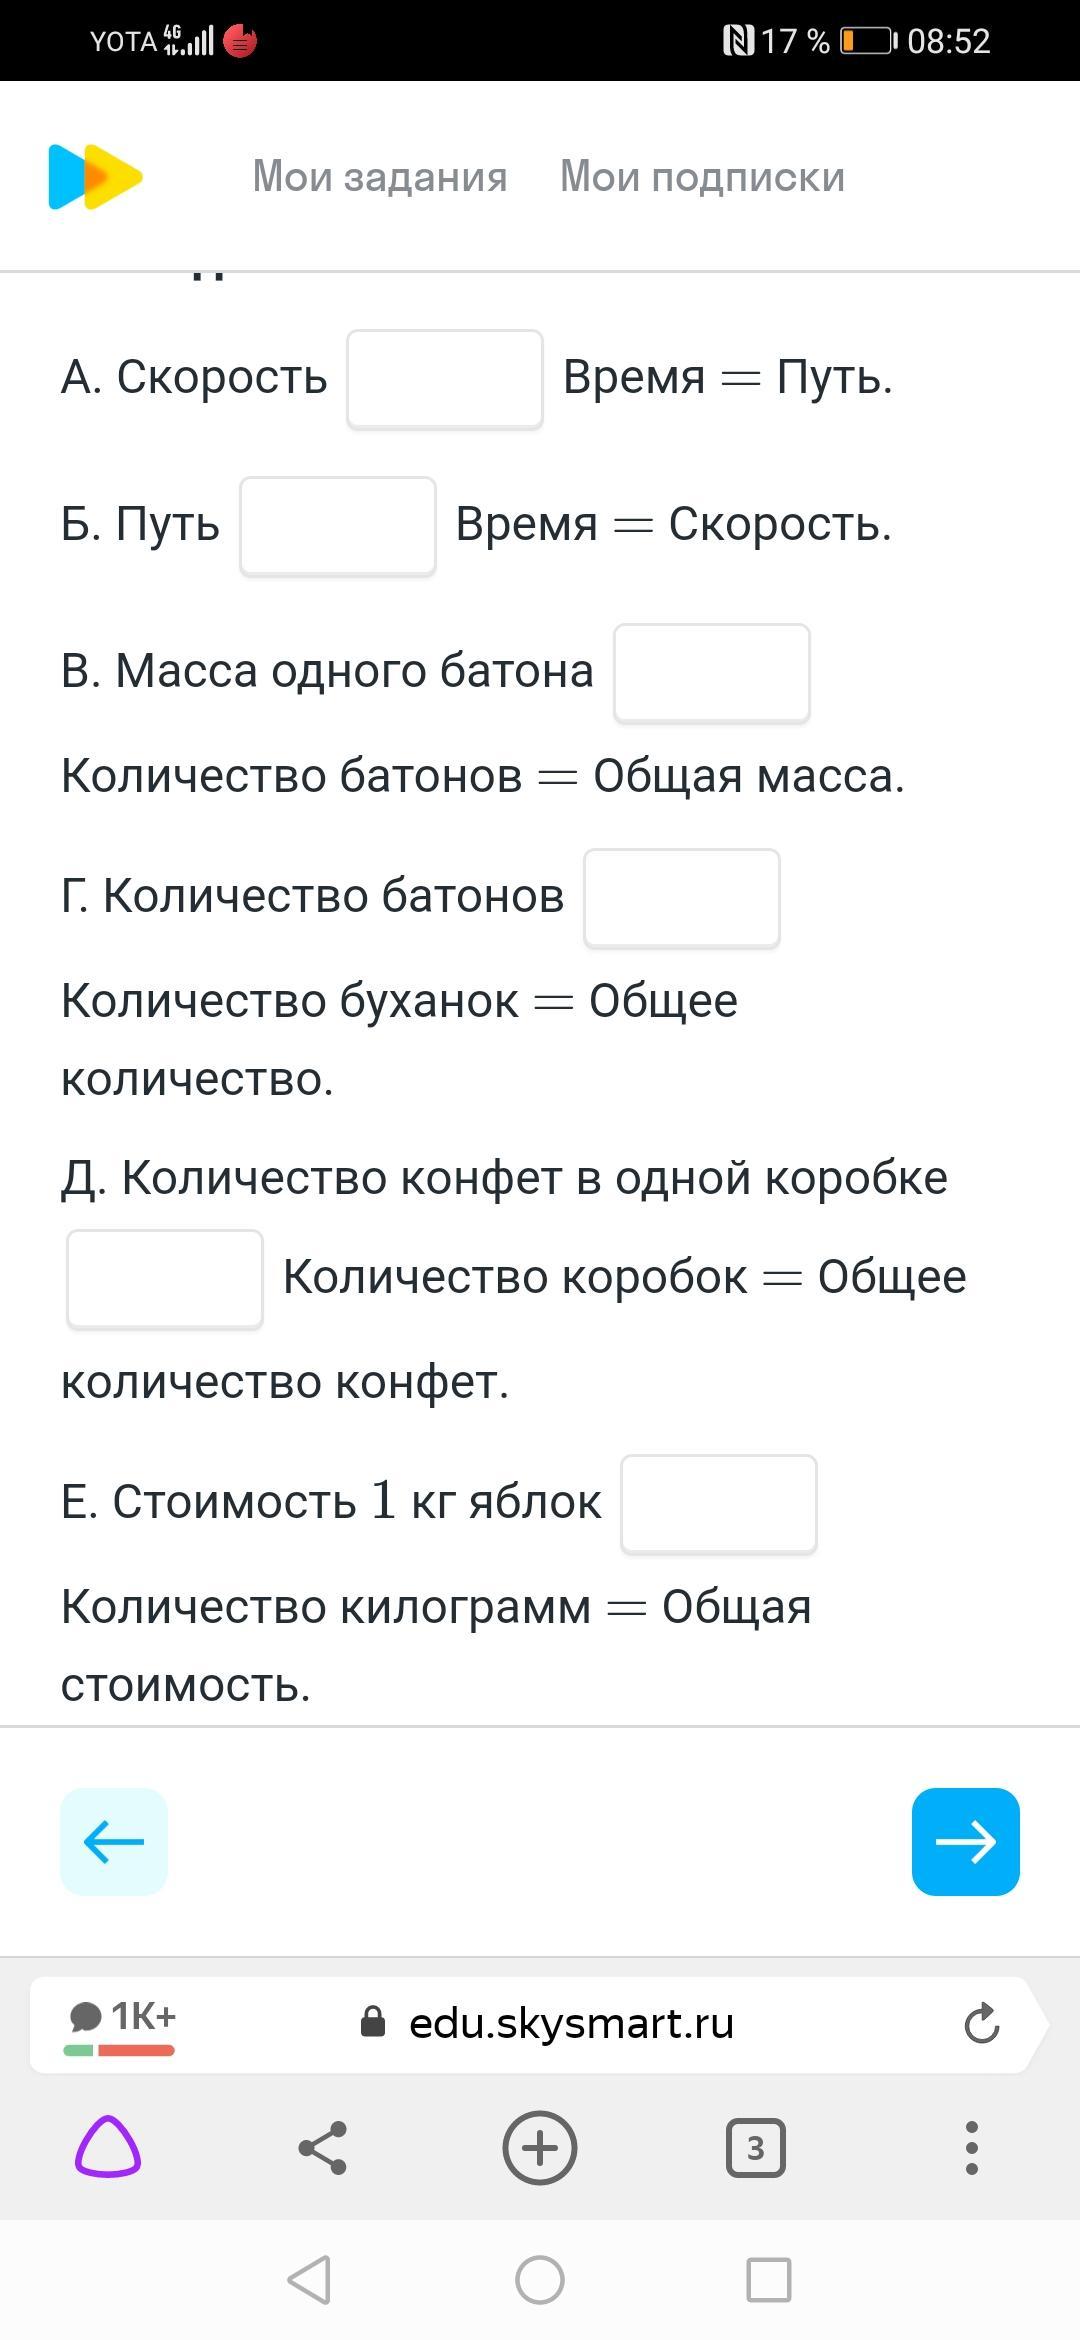This screenshot has width=1080, height=2340.
Task: Go to the next task with right arrow
Action: coord(966,1842)
